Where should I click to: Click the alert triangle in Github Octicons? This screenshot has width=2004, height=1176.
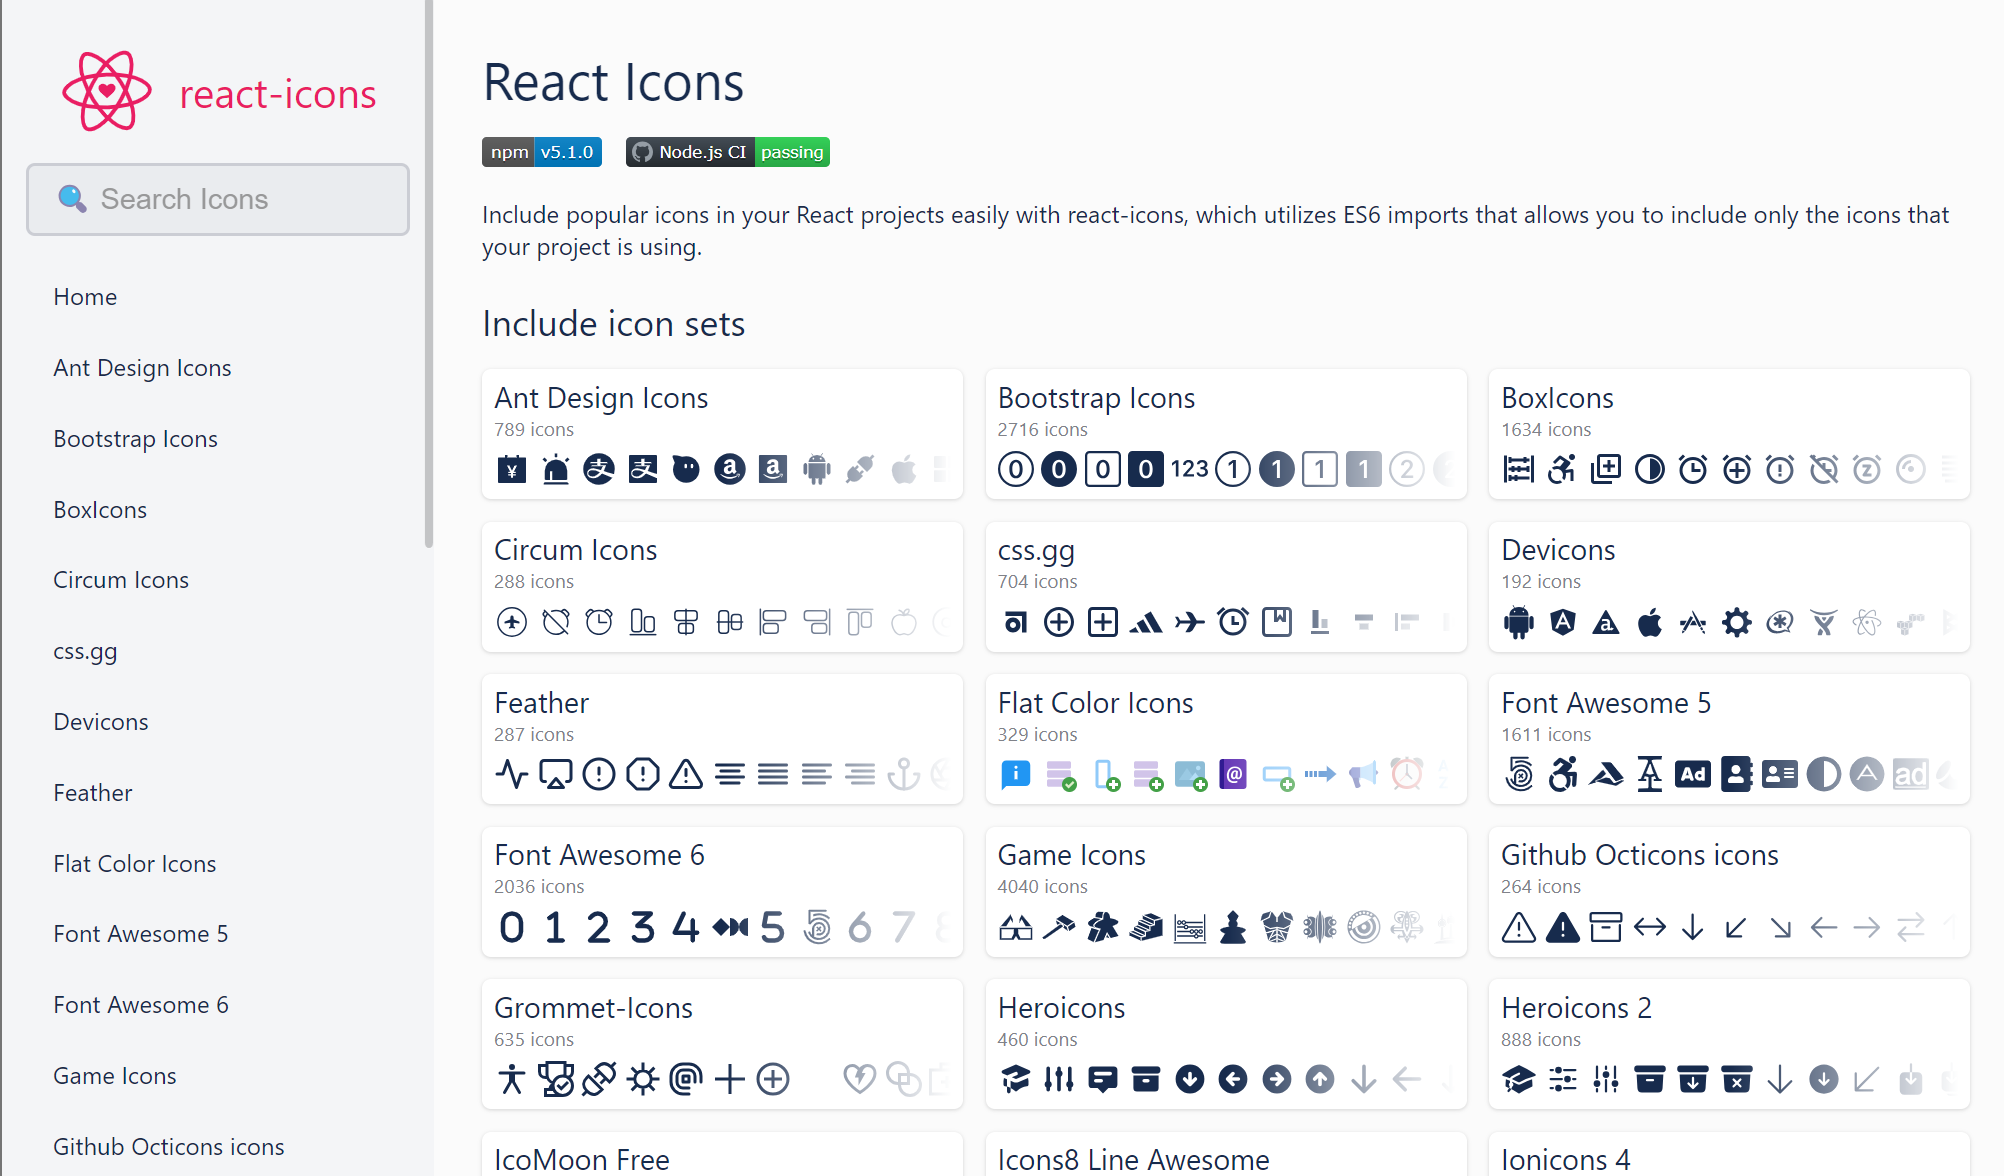1518,927
